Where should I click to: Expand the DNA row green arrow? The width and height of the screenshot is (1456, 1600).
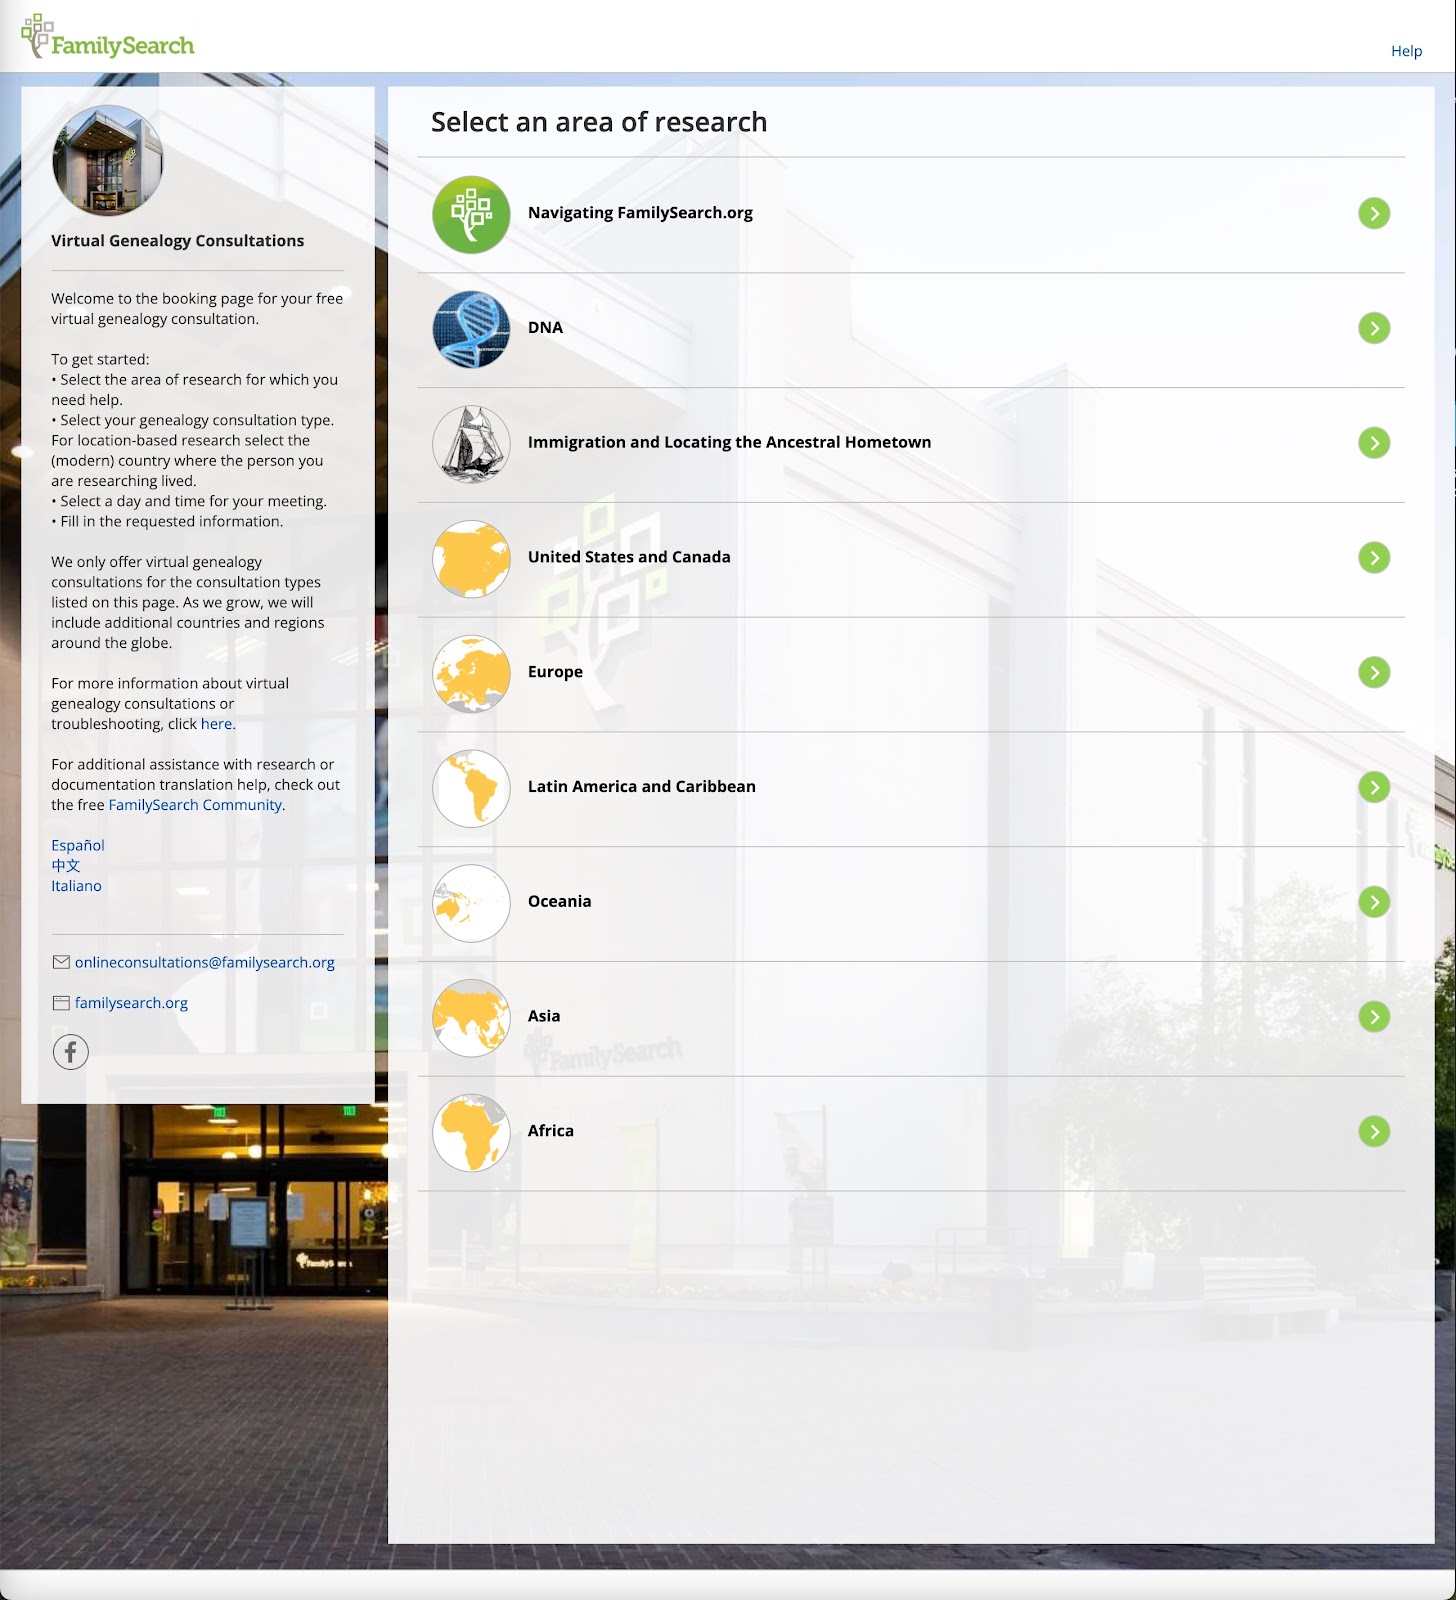(1374, 328)
